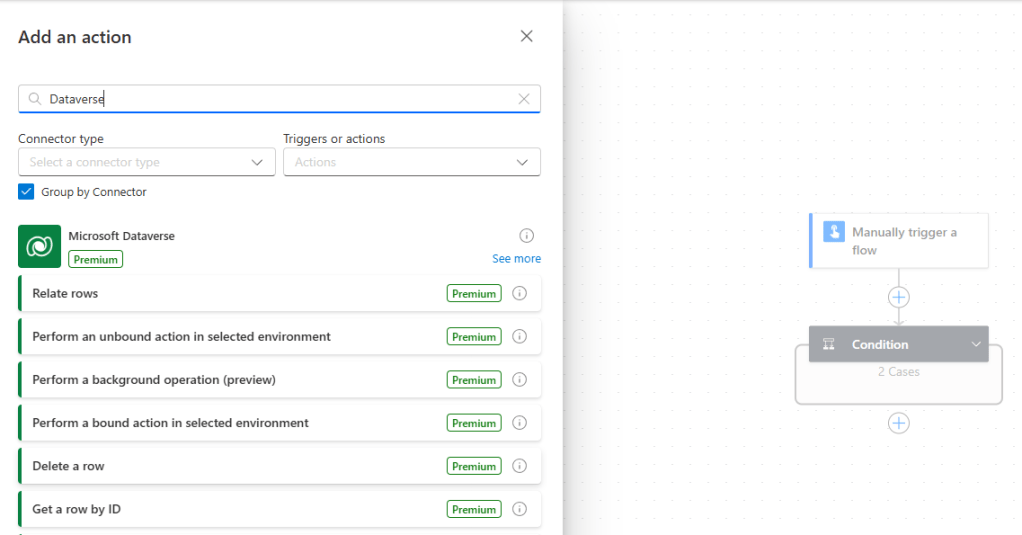Close the Add an action panel
The width and height of the screenshot is (1022, 535).
pyautogui.click(x=527, y=37)
